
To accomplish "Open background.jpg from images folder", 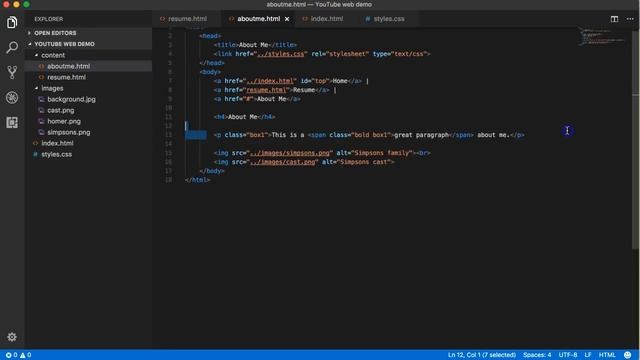I will 71,99.
